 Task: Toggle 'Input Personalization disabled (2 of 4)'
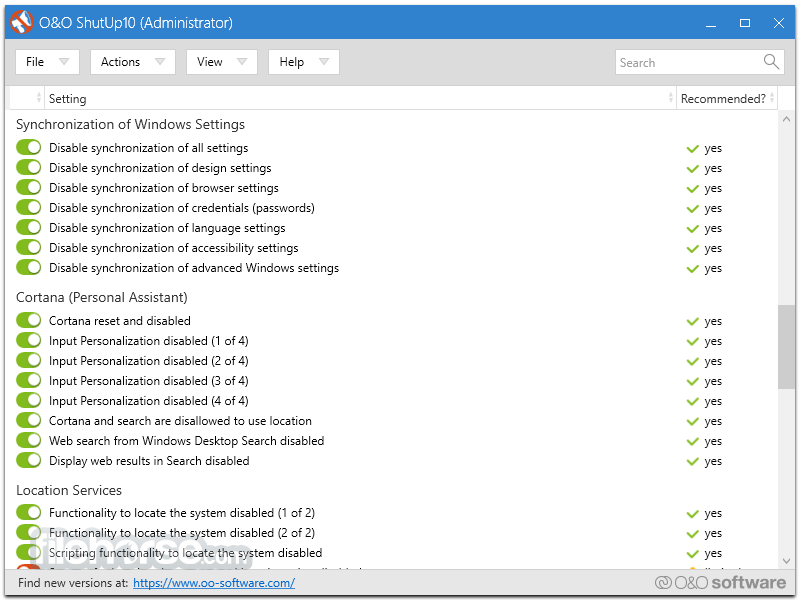click(29, 360)
